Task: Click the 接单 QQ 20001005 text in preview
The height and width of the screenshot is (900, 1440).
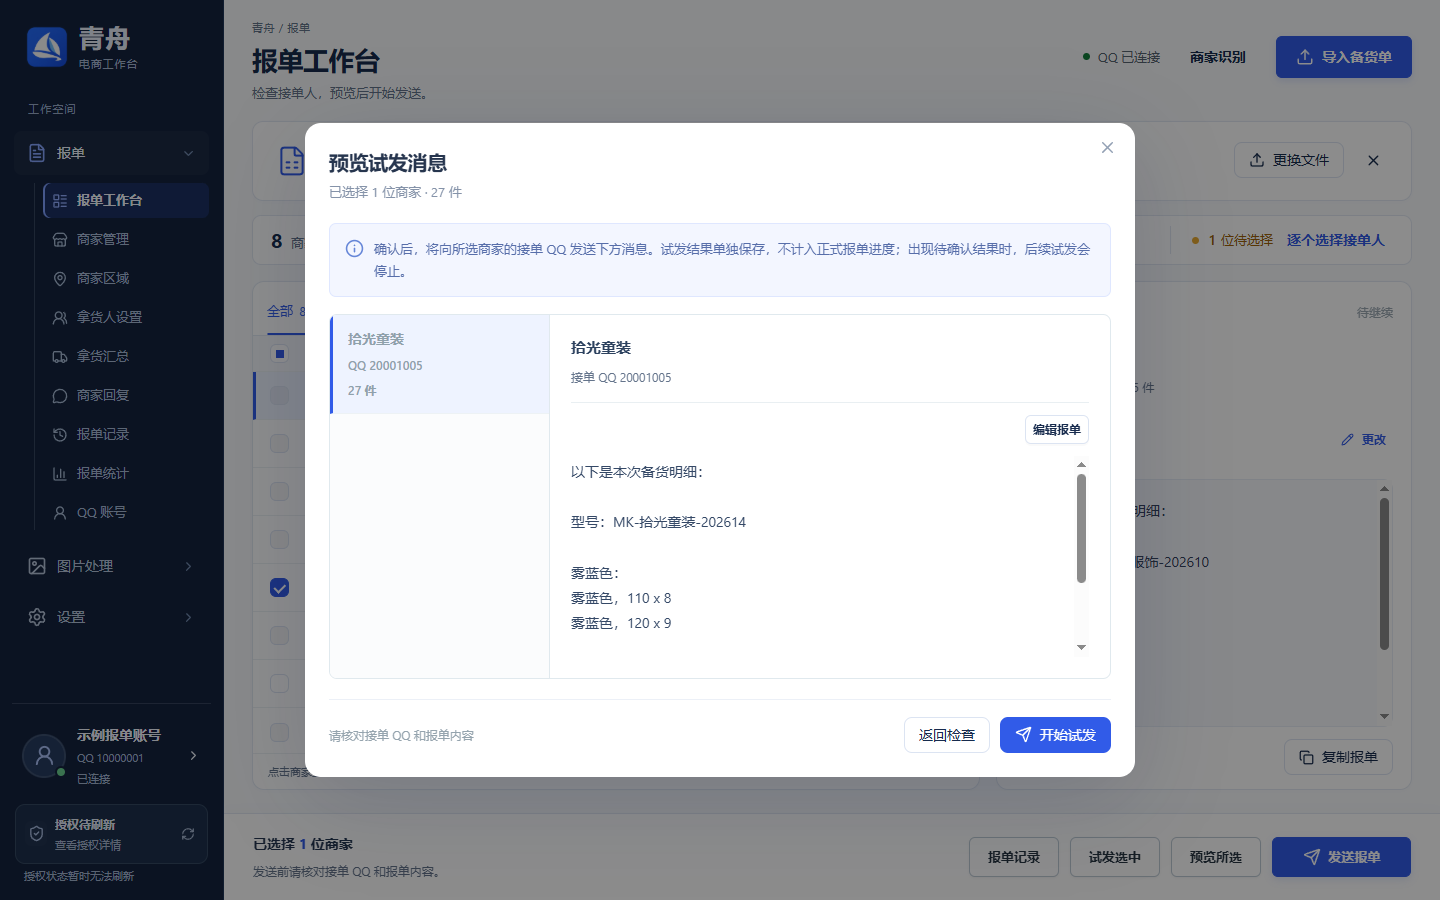Action: click(621, 377)
